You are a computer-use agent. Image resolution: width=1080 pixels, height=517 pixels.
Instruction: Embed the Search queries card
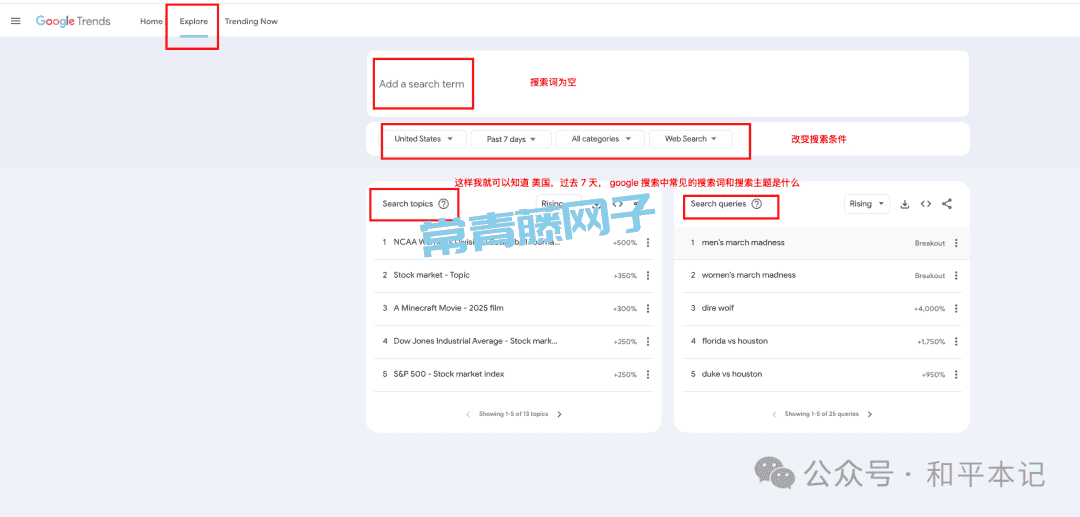926,204
